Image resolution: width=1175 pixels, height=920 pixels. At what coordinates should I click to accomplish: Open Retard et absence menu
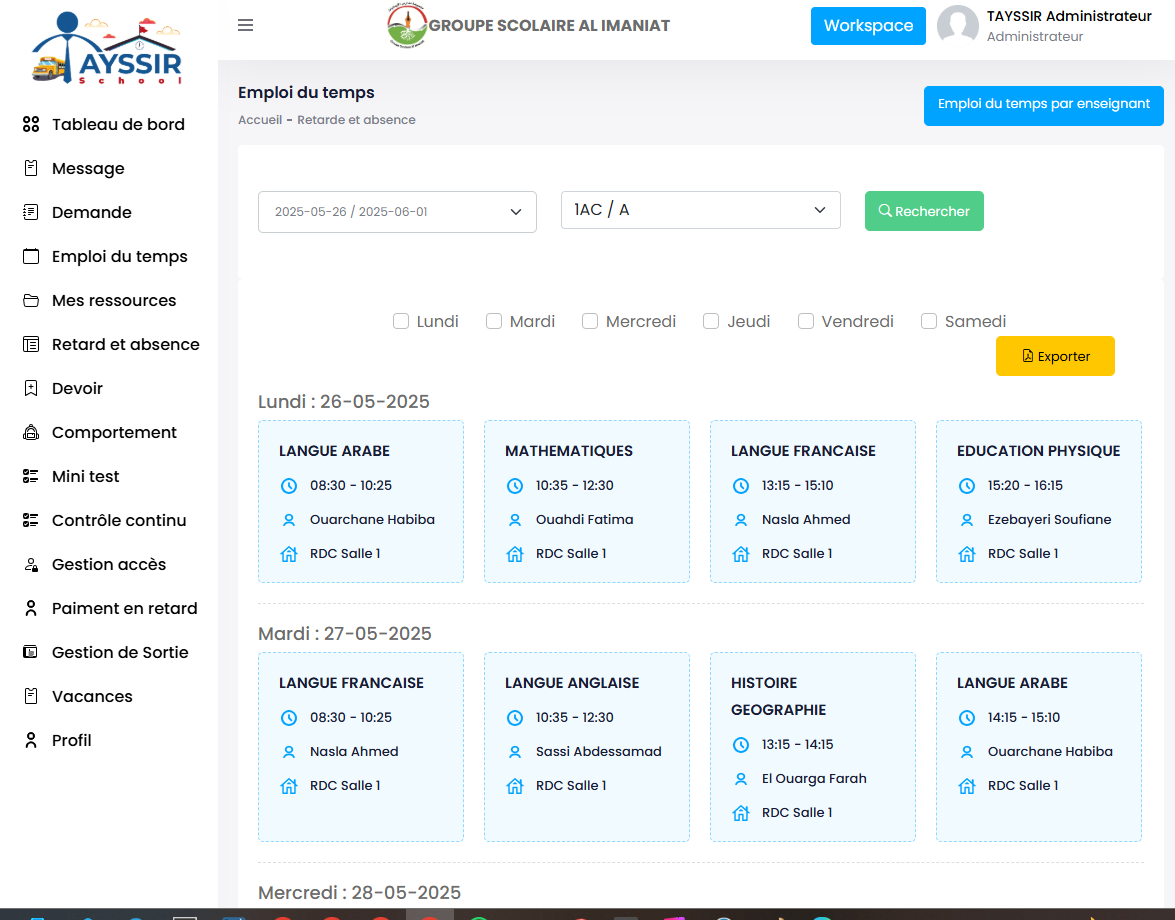click(125, 345)
